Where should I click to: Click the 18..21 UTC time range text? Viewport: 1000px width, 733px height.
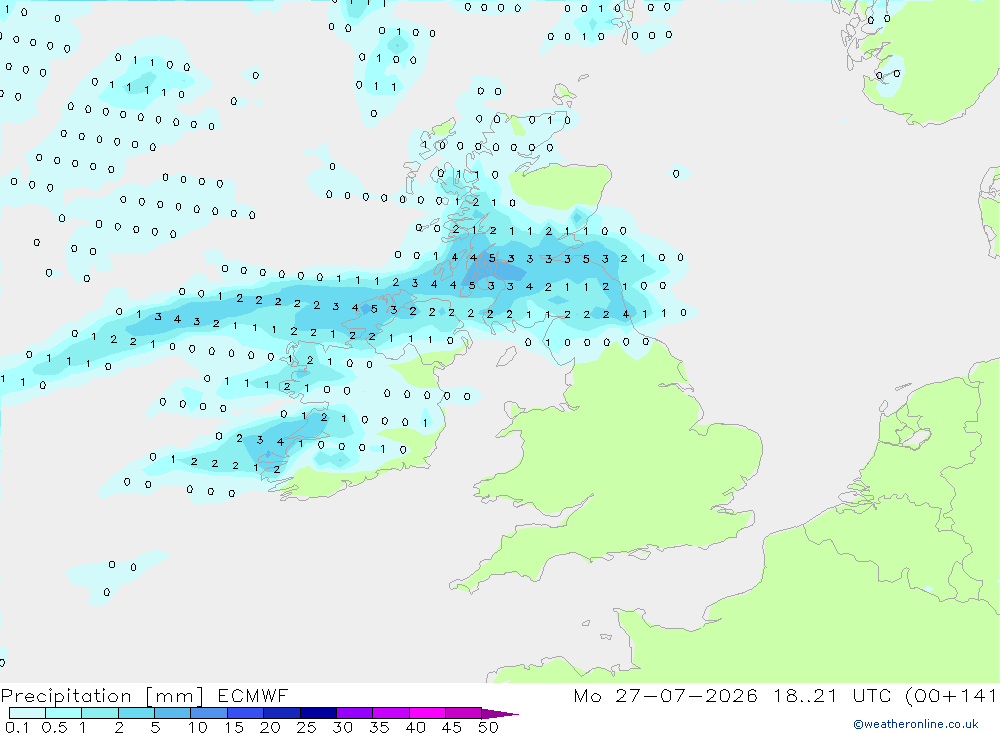832,695
